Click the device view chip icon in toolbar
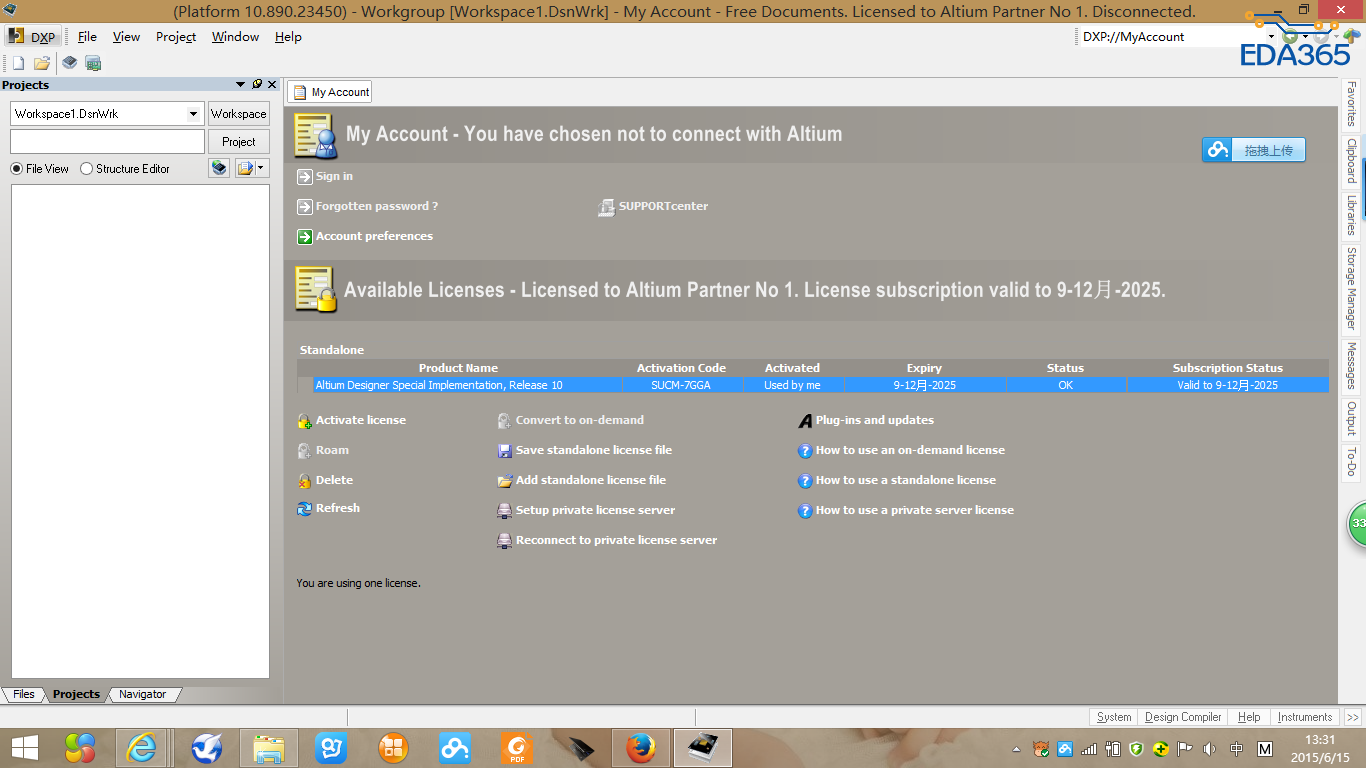Screen dimensions: 1366x768 70,63
